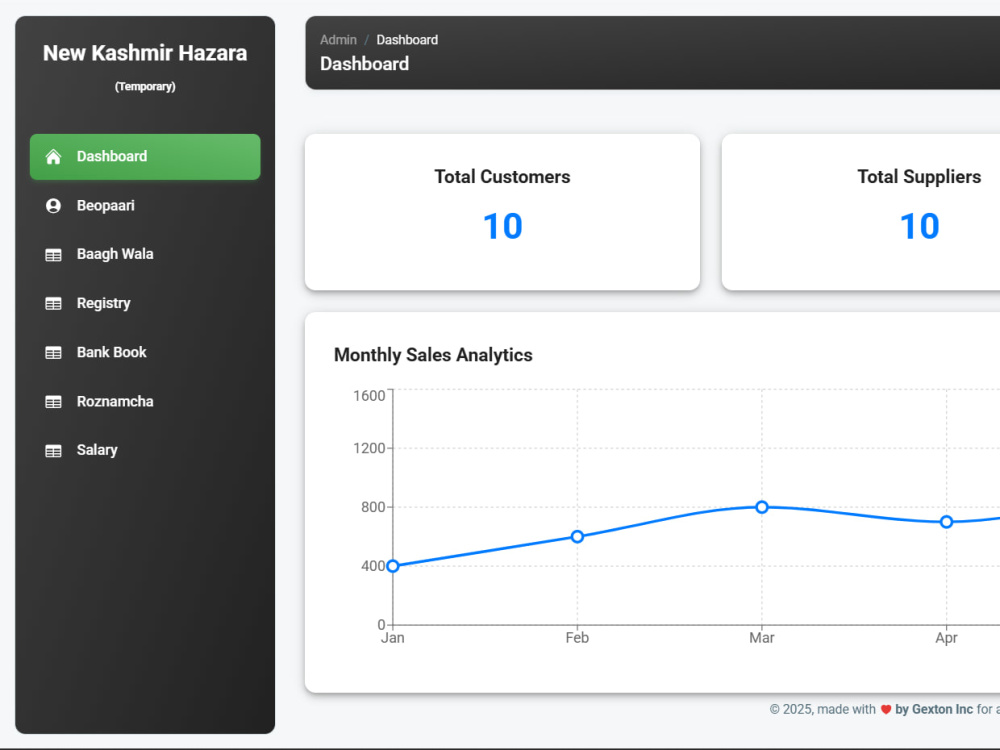This screenshot has width=1000, height=750.
Task: Click the Admin breadcrumb link
Action: (338, 40)
